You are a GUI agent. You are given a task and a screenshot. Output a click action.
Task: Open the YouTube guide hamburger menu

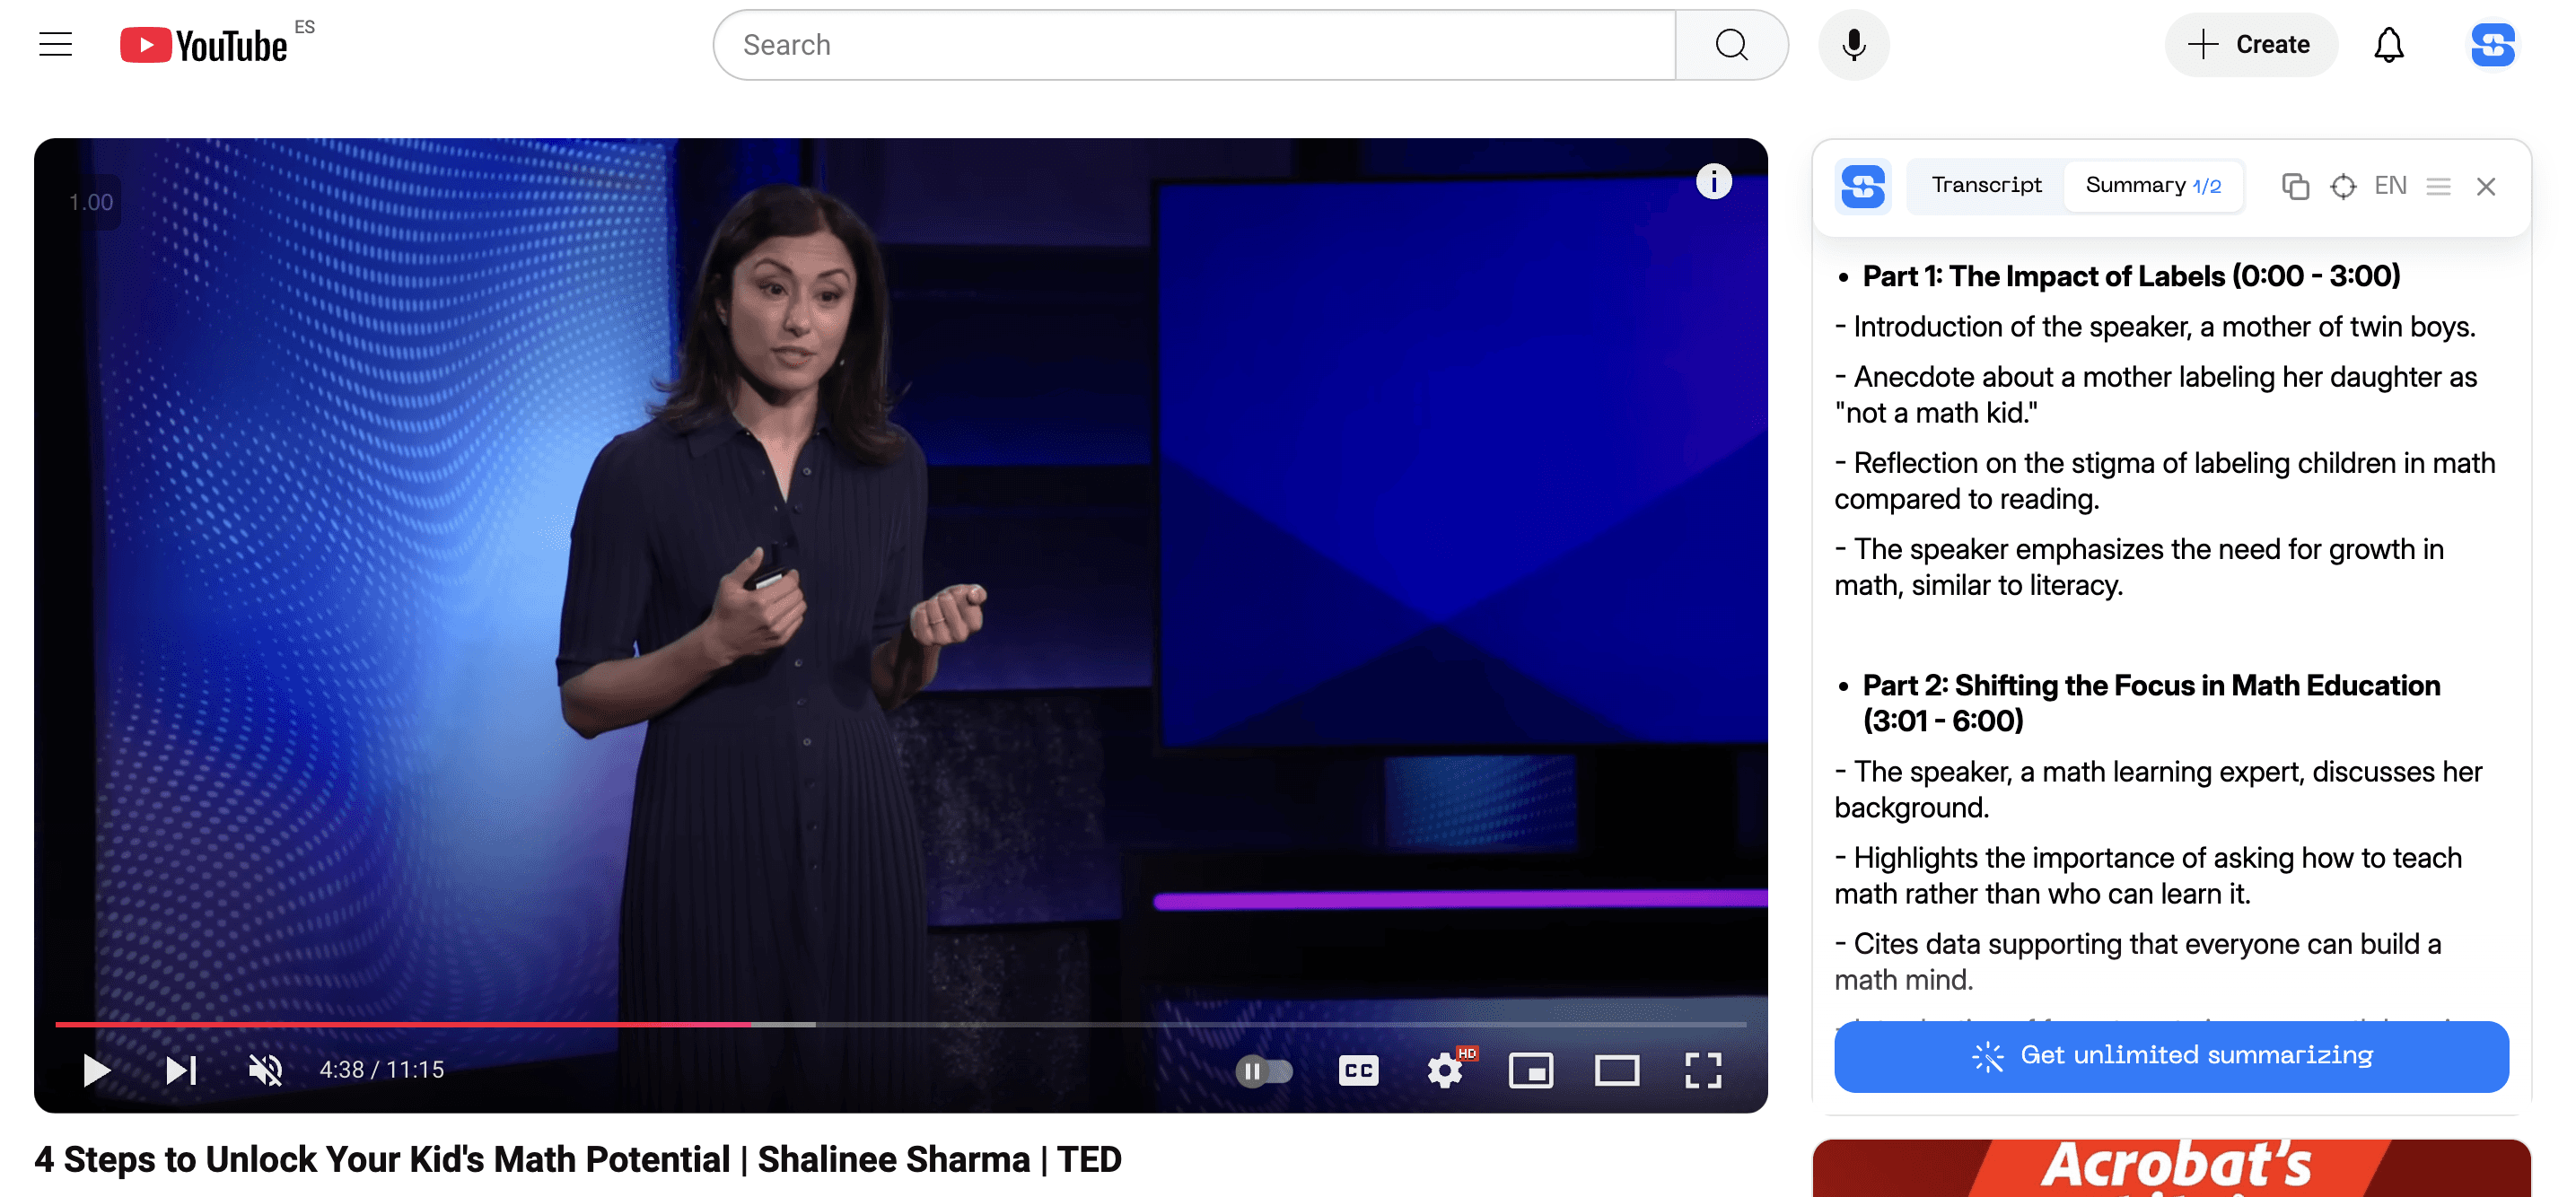click(x=56, y=45)
